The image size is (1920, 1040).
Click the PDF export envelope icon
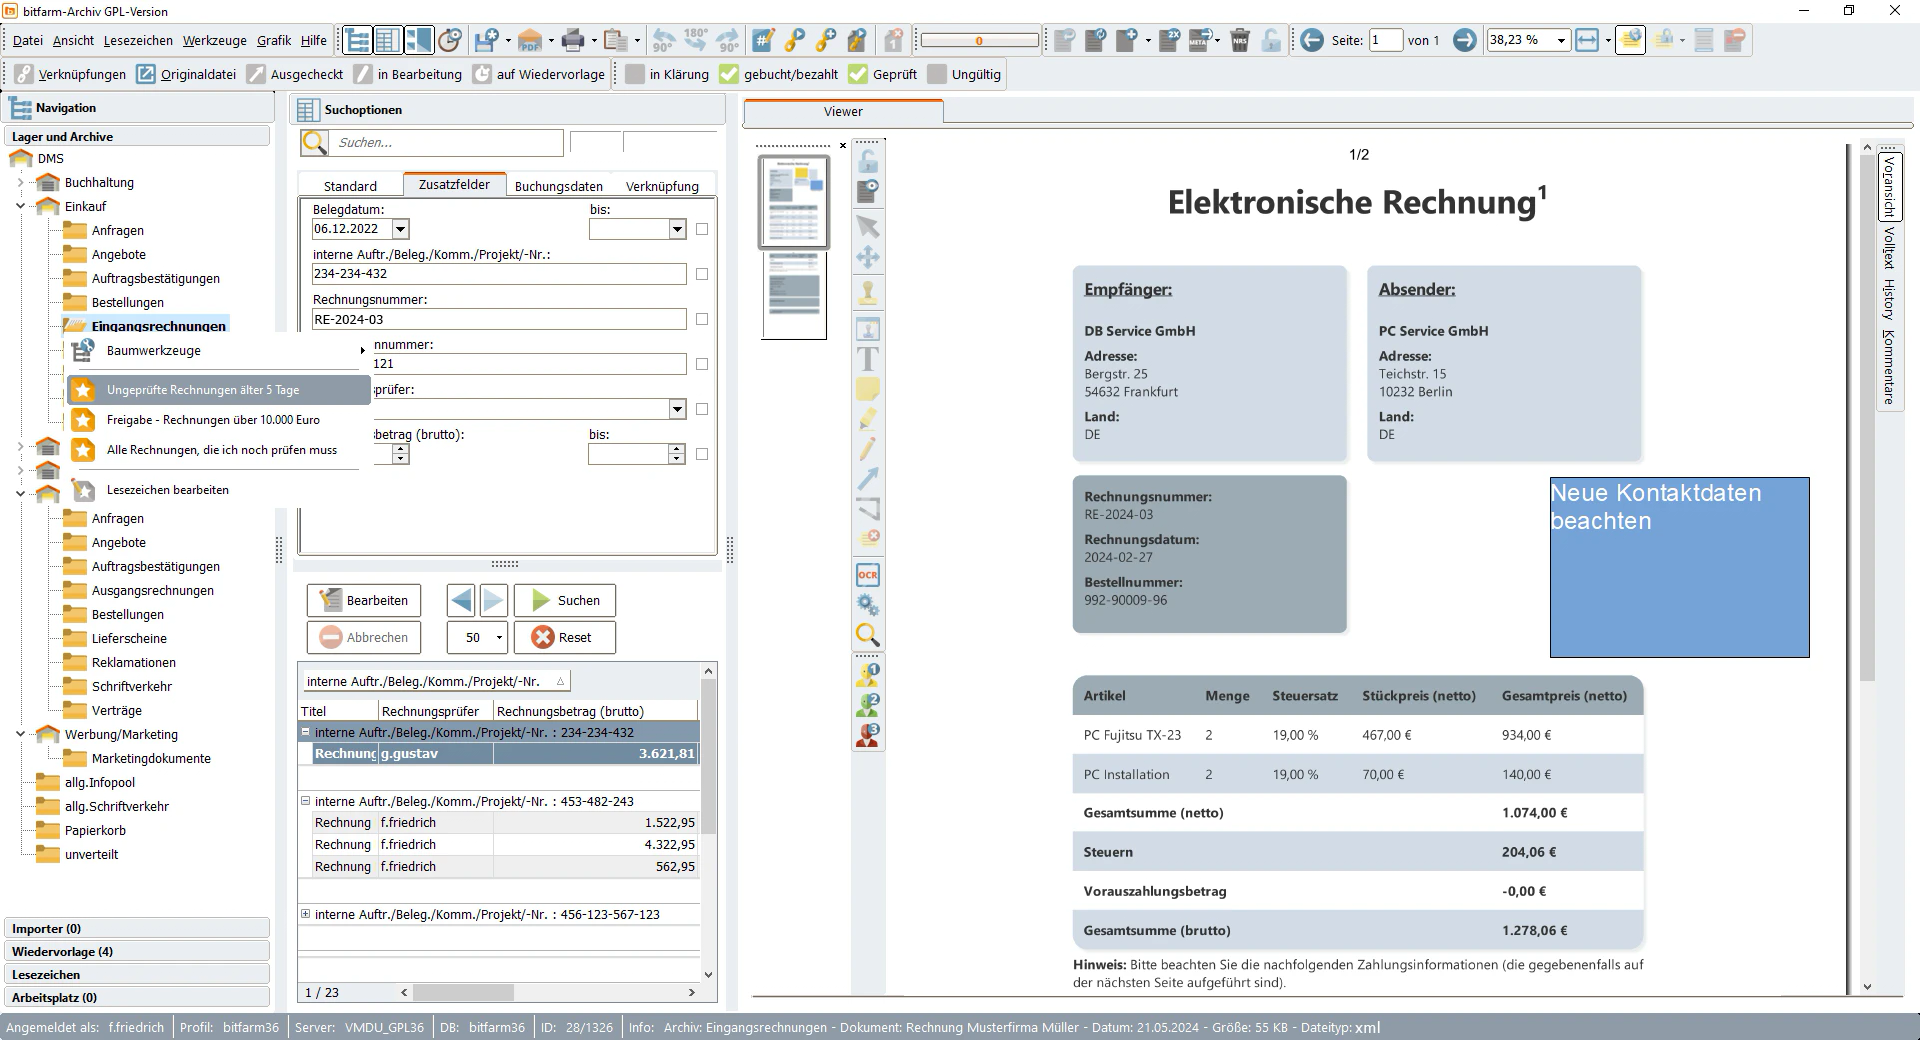(x=529, y=41)
